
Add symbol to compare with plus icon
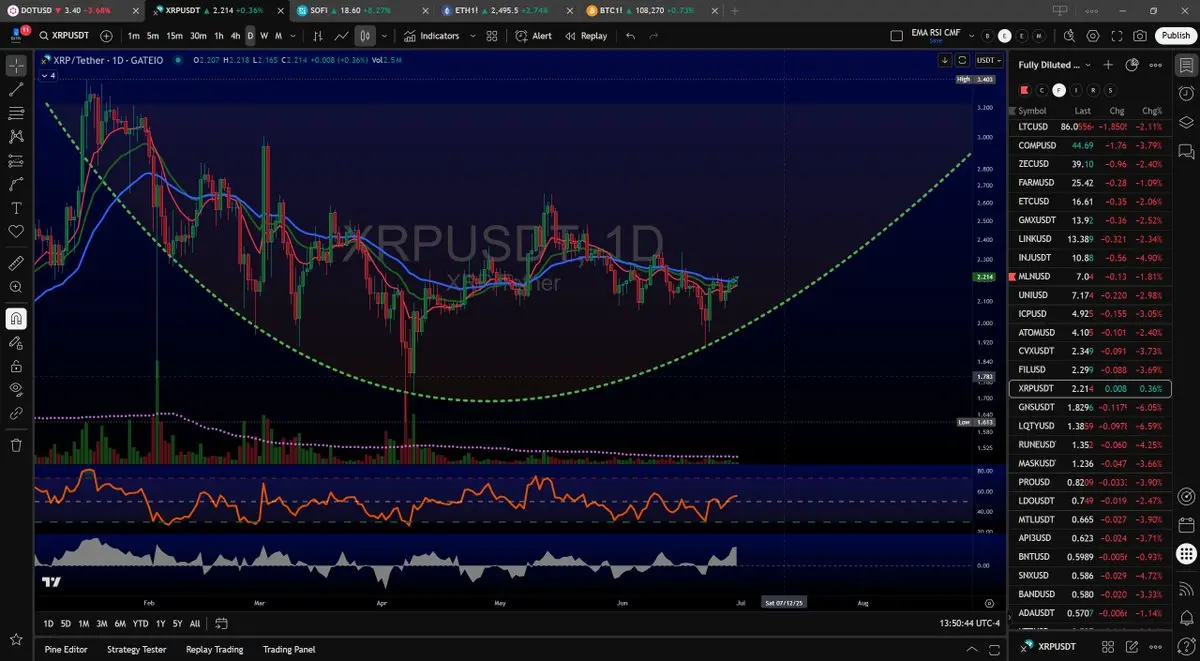click(x=106, y=36)
